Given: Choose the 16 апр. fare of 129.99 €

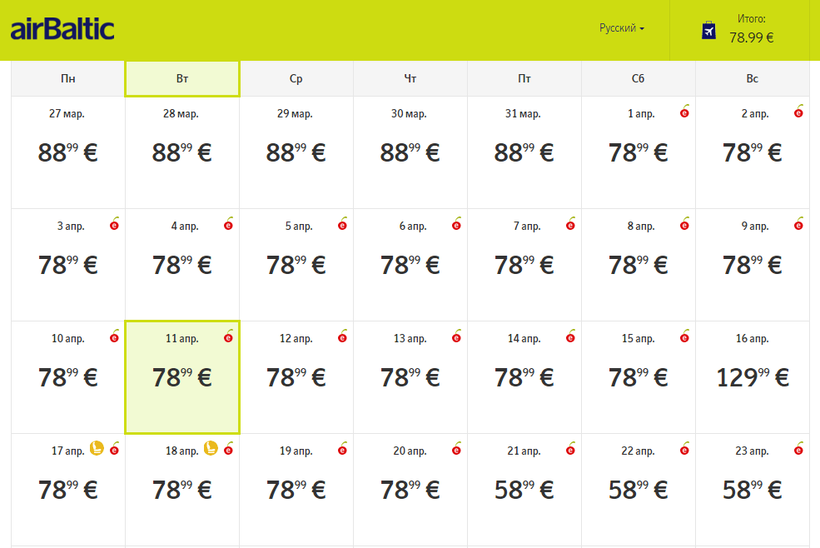Looking at the screenshot, I should [x=752, y=377].
